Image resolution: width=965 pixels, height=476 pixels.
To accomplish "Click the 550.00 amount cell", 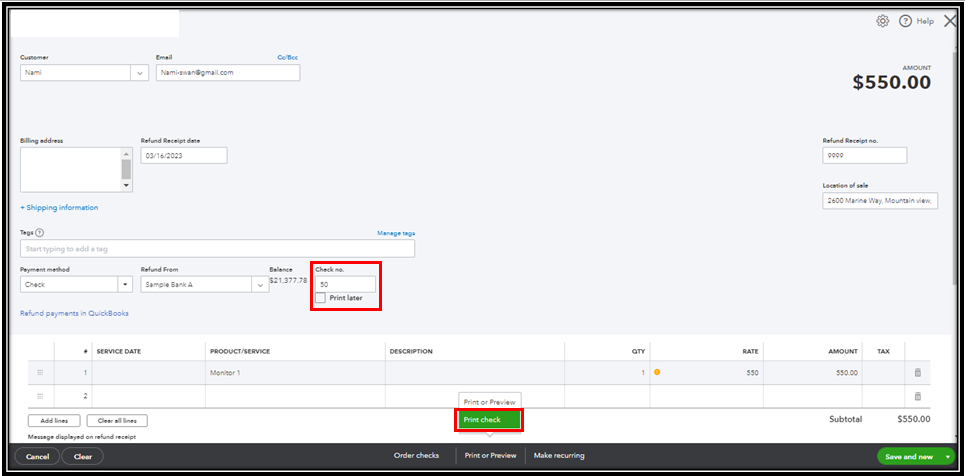I will click(812, 373).
